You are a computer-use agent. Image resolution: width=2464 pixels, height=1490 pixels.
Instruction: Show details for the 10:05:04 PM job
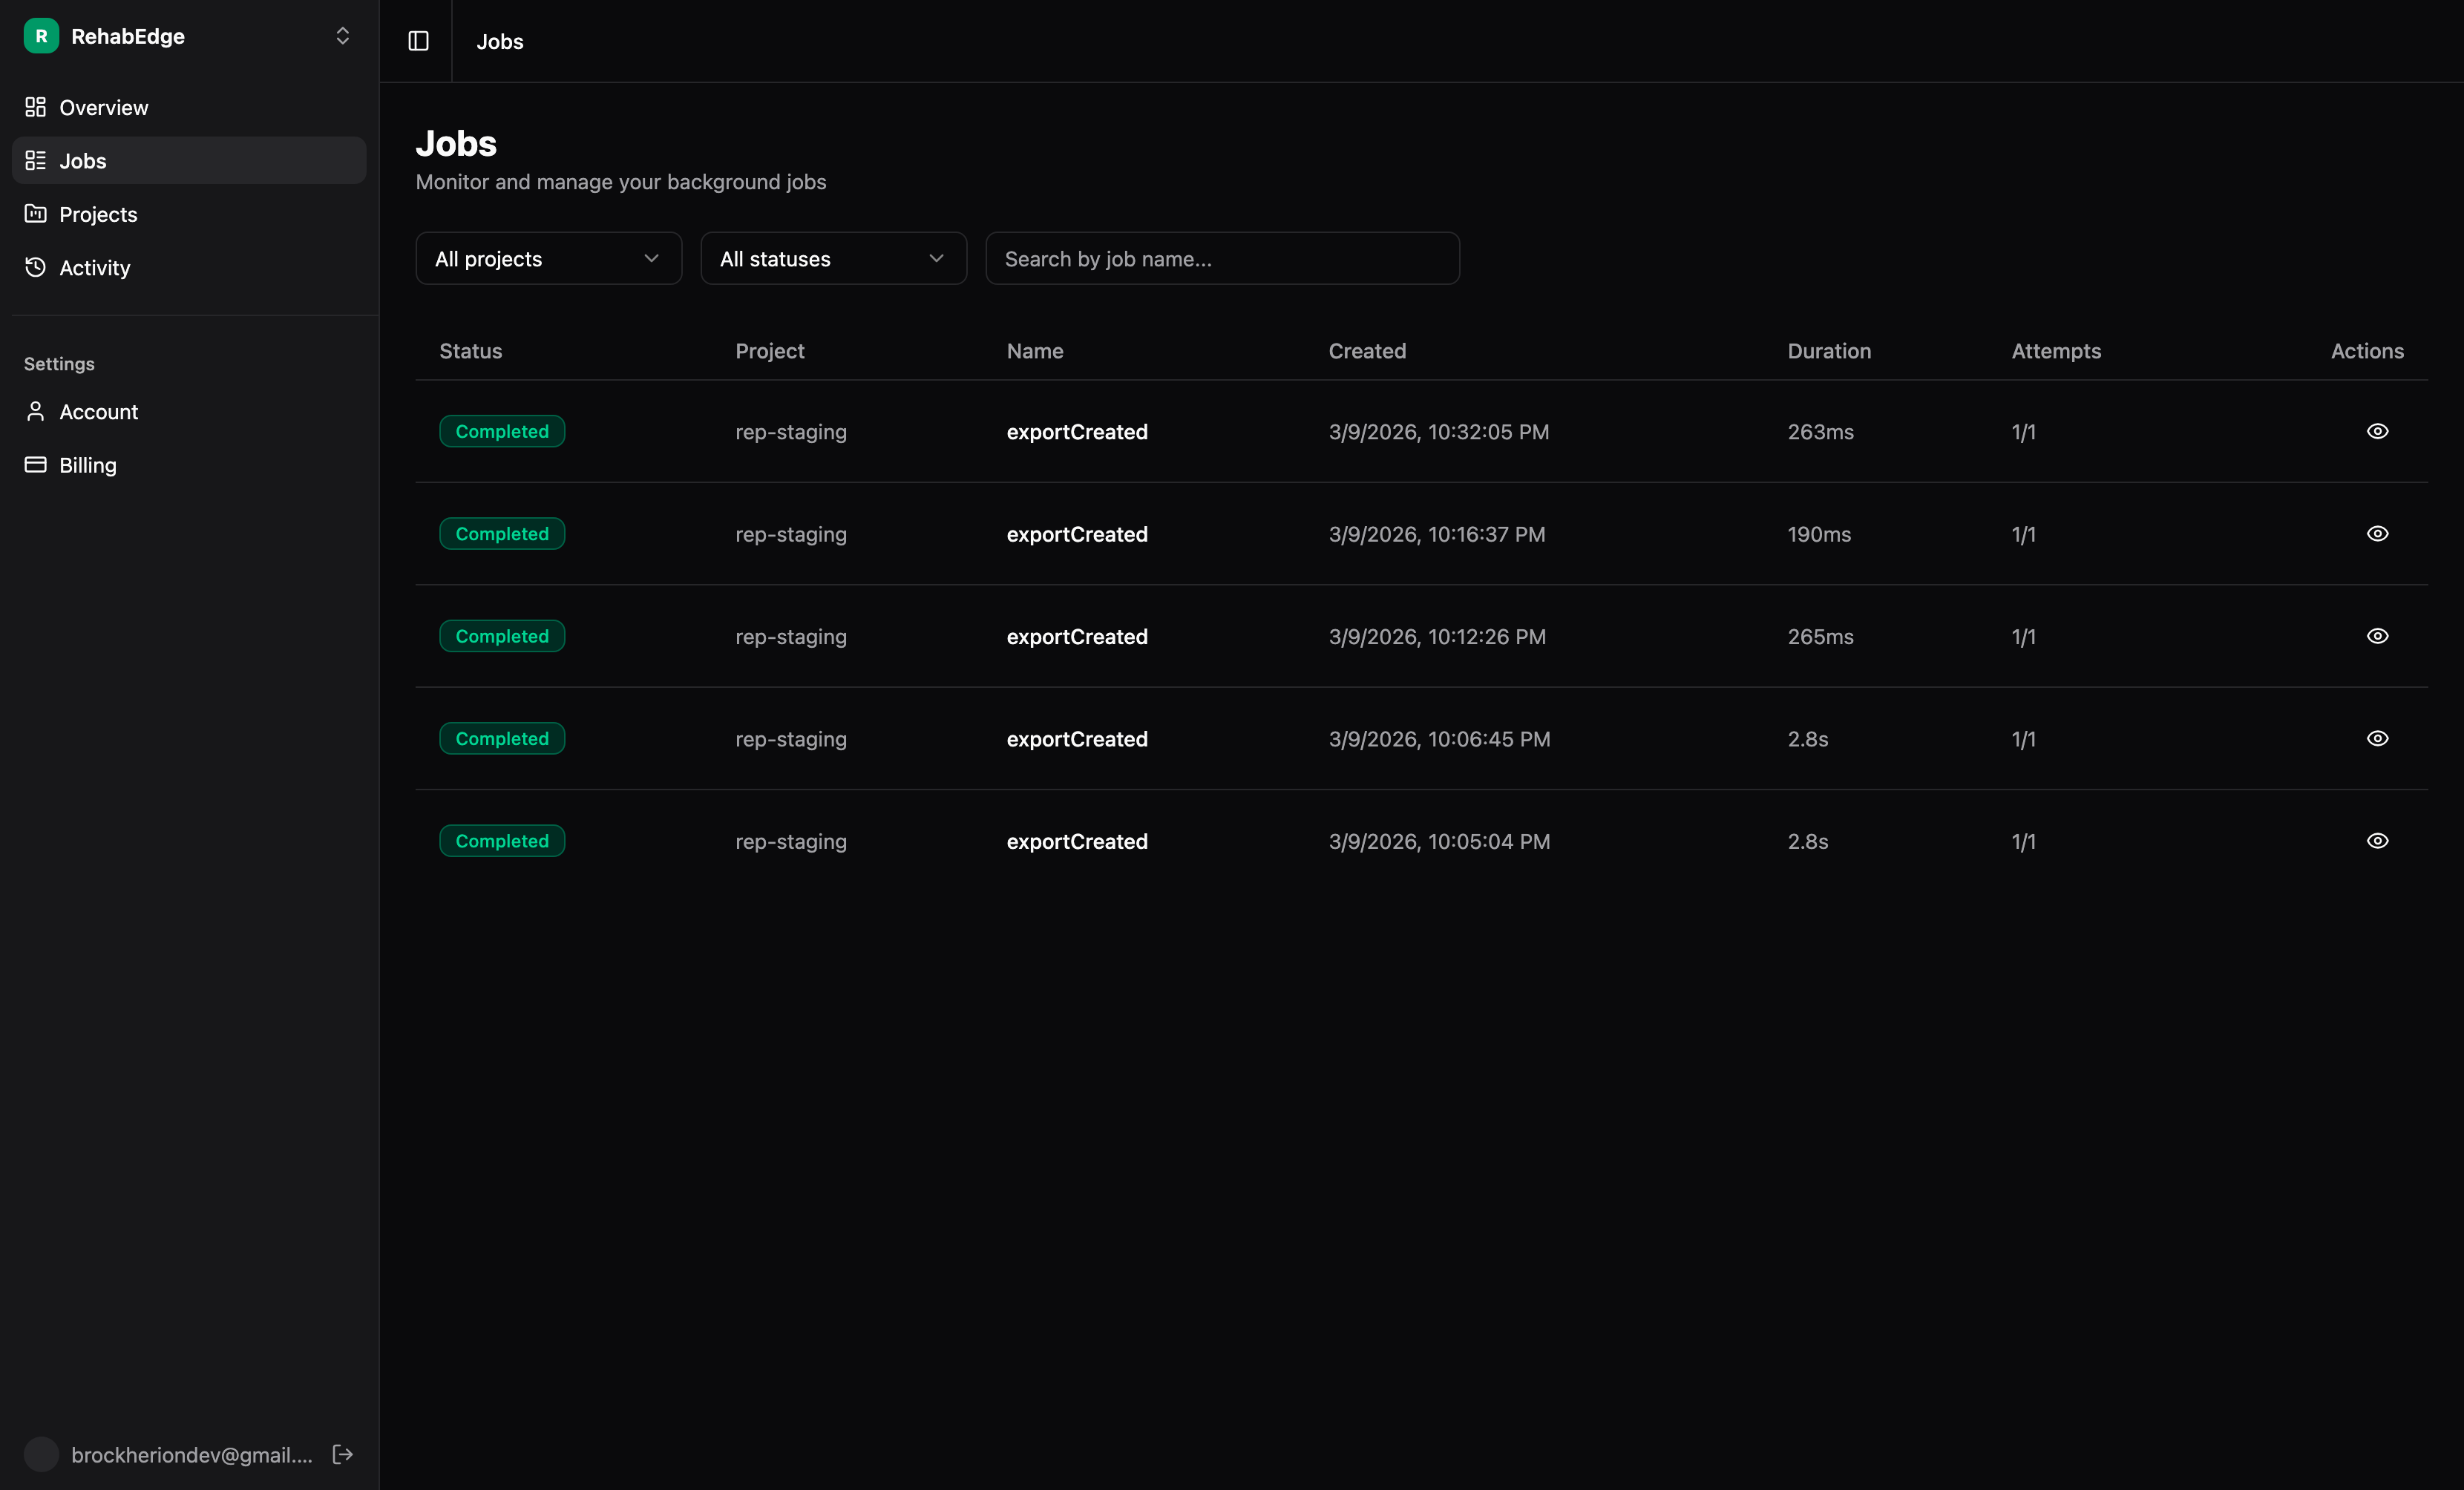2377,840
